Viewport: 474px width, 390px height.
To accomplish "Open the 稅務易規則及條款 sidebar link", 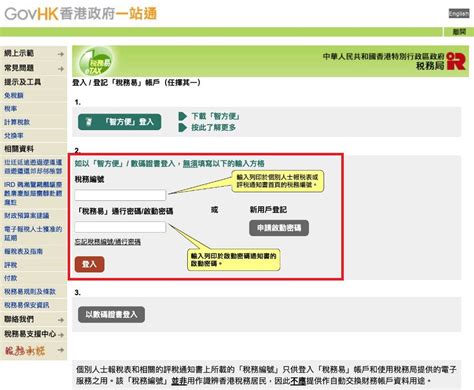I will pyautogui.click(x=30, y=292).
